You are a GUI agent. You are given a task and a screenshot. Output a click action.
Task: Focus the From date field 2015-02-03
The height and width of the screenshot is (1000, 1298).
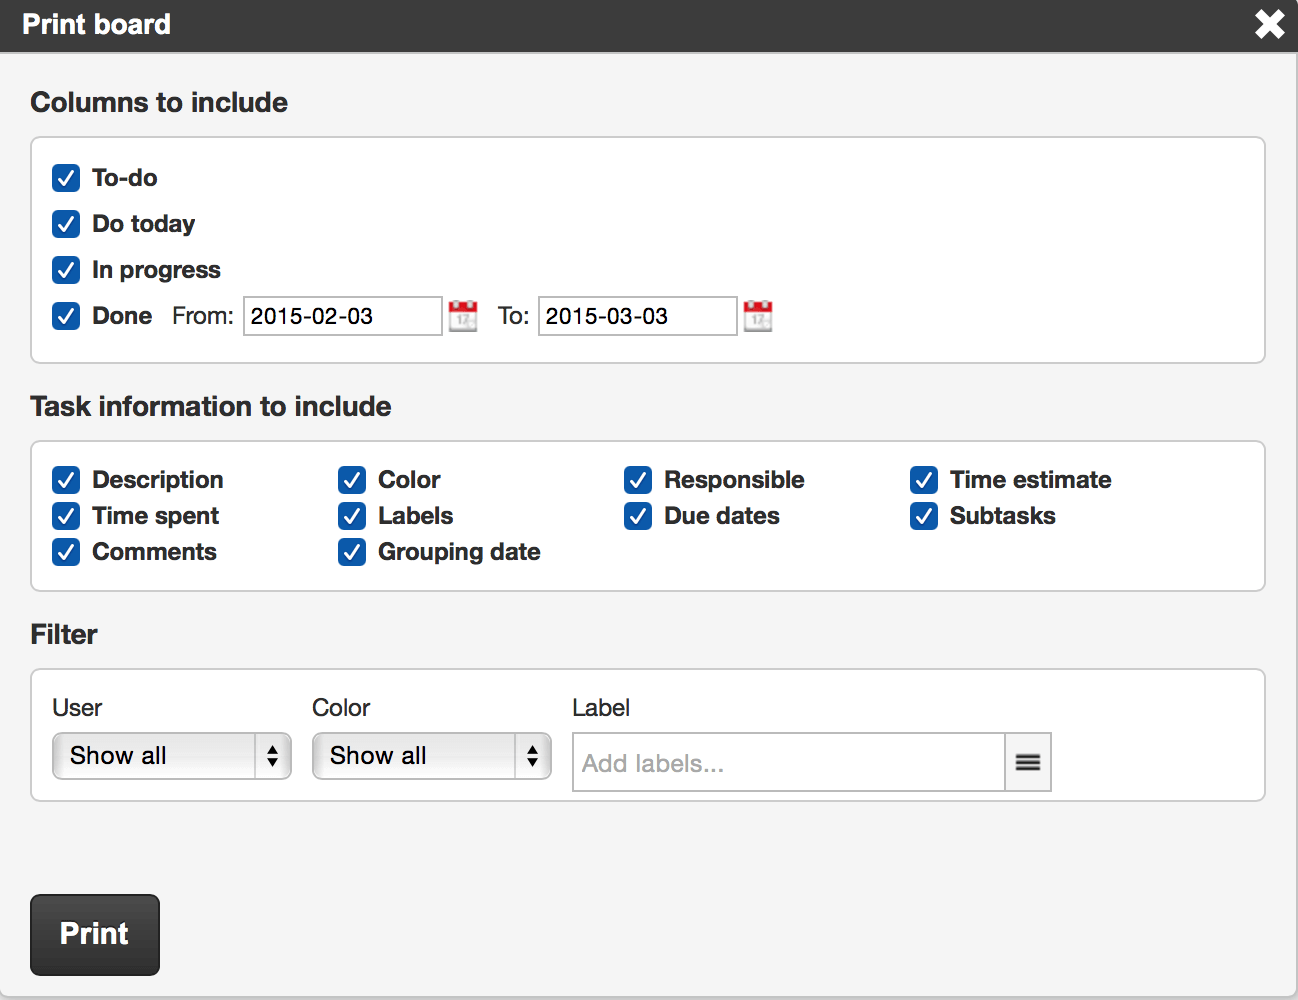(x=343, y=316)
